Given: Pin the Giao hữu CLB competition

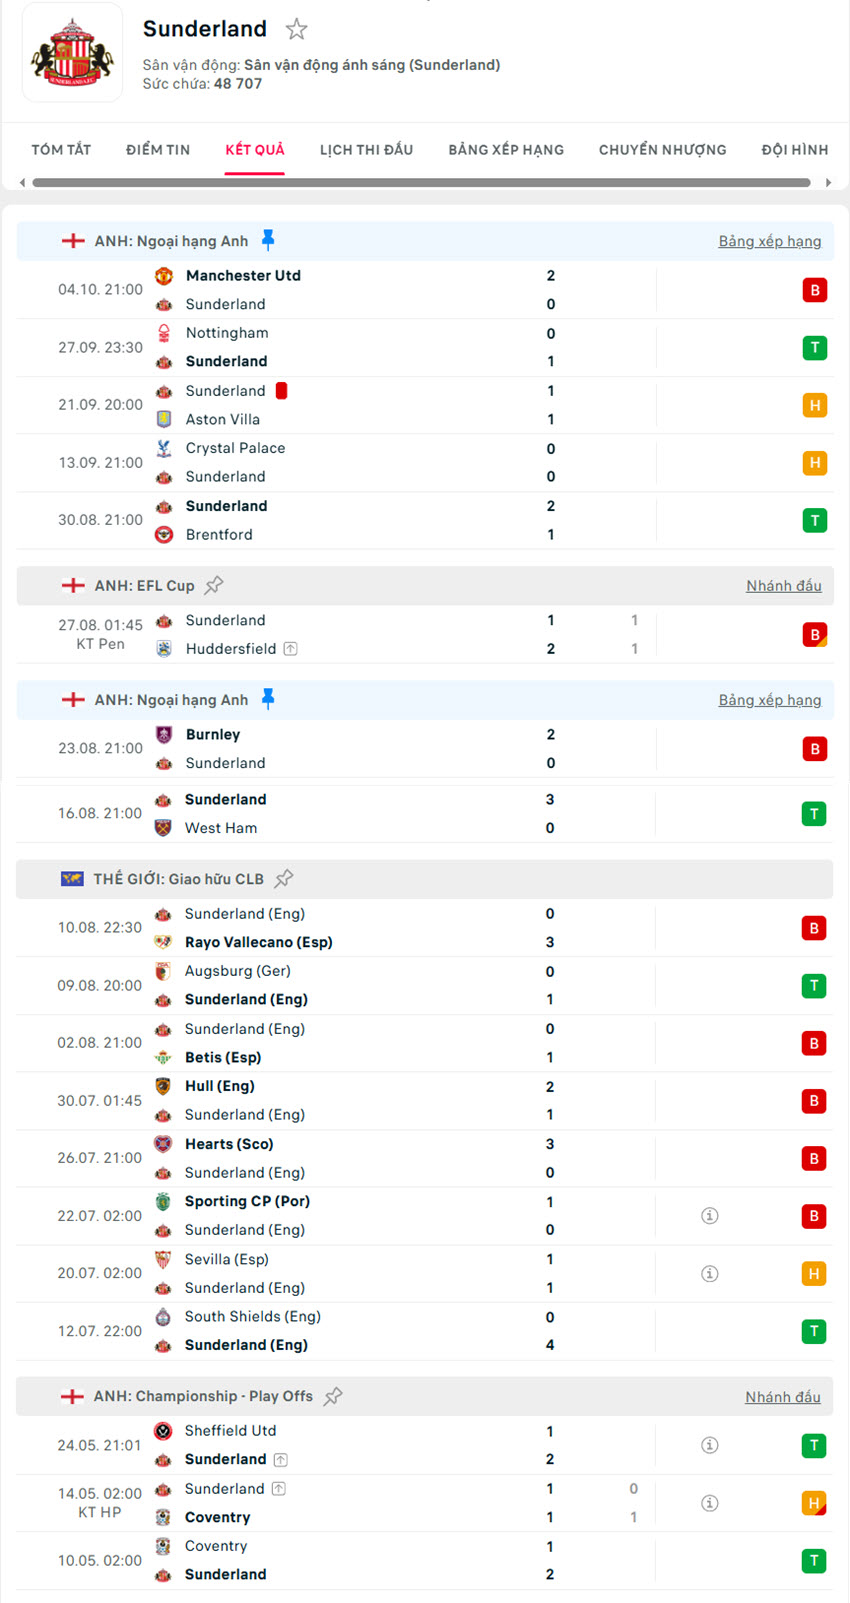Looking at the screenshot, I should (284, 878).
